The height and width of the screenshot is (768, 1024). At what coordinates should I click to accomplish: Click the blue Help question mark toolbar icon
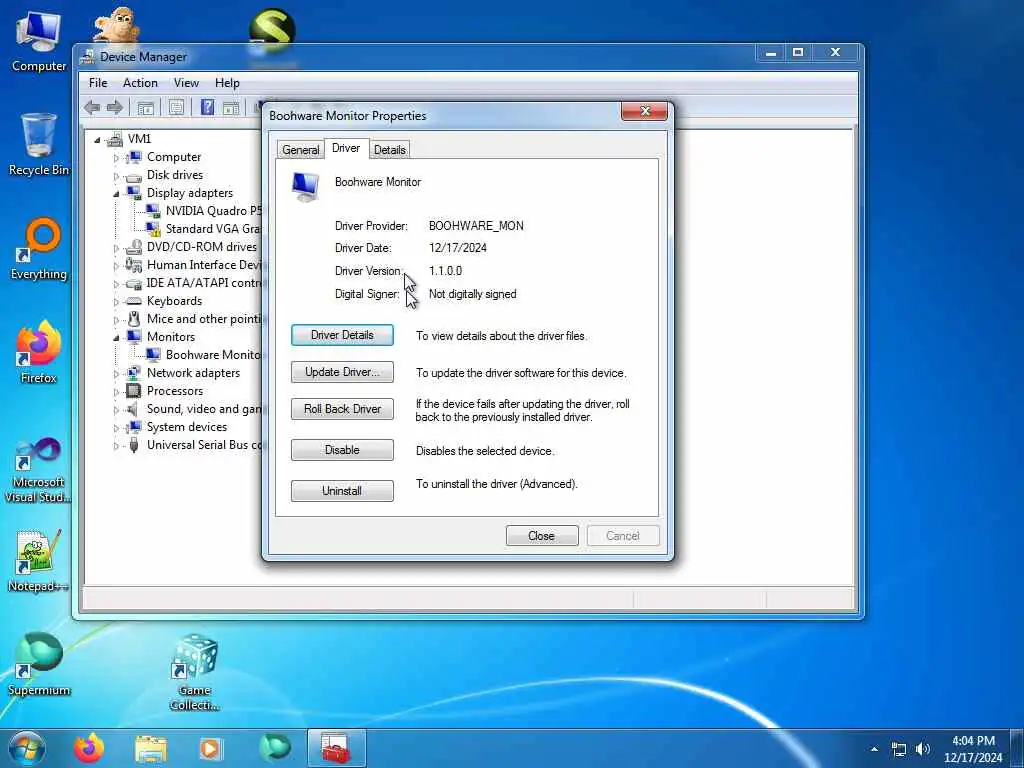click(207, 107)
